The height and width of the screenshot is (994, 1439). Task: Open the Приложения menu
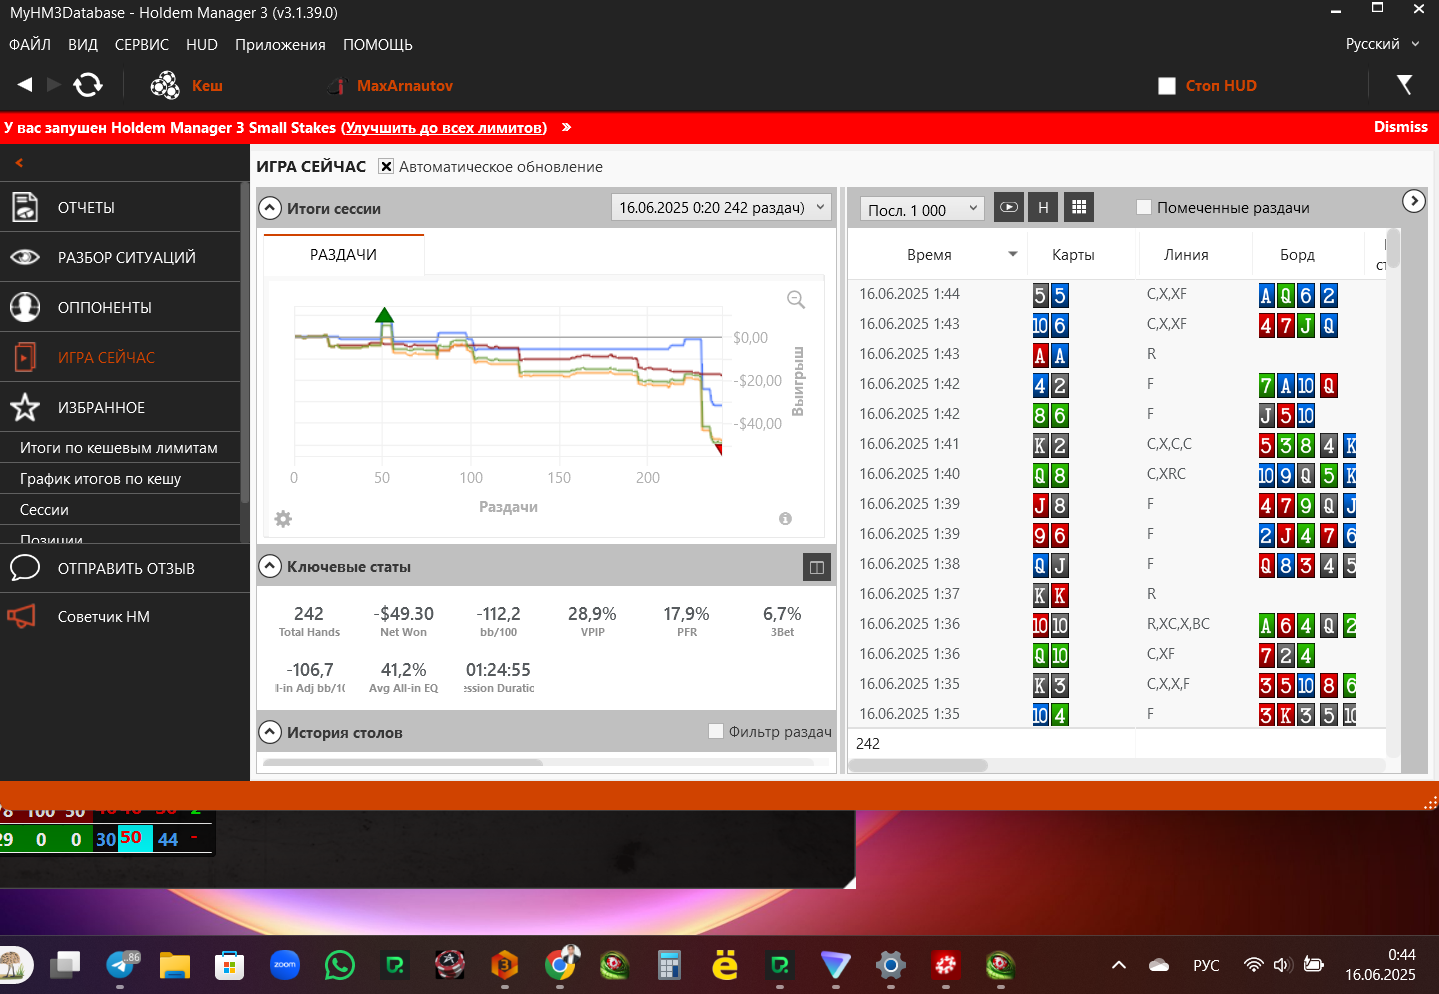coord(280,45)
